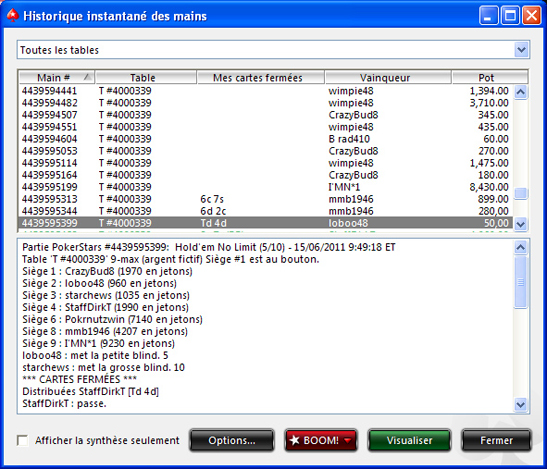Click the Td 4d hole cards cell
The width and height of the screenshot is (547, 469).
(x=213, y=223)
